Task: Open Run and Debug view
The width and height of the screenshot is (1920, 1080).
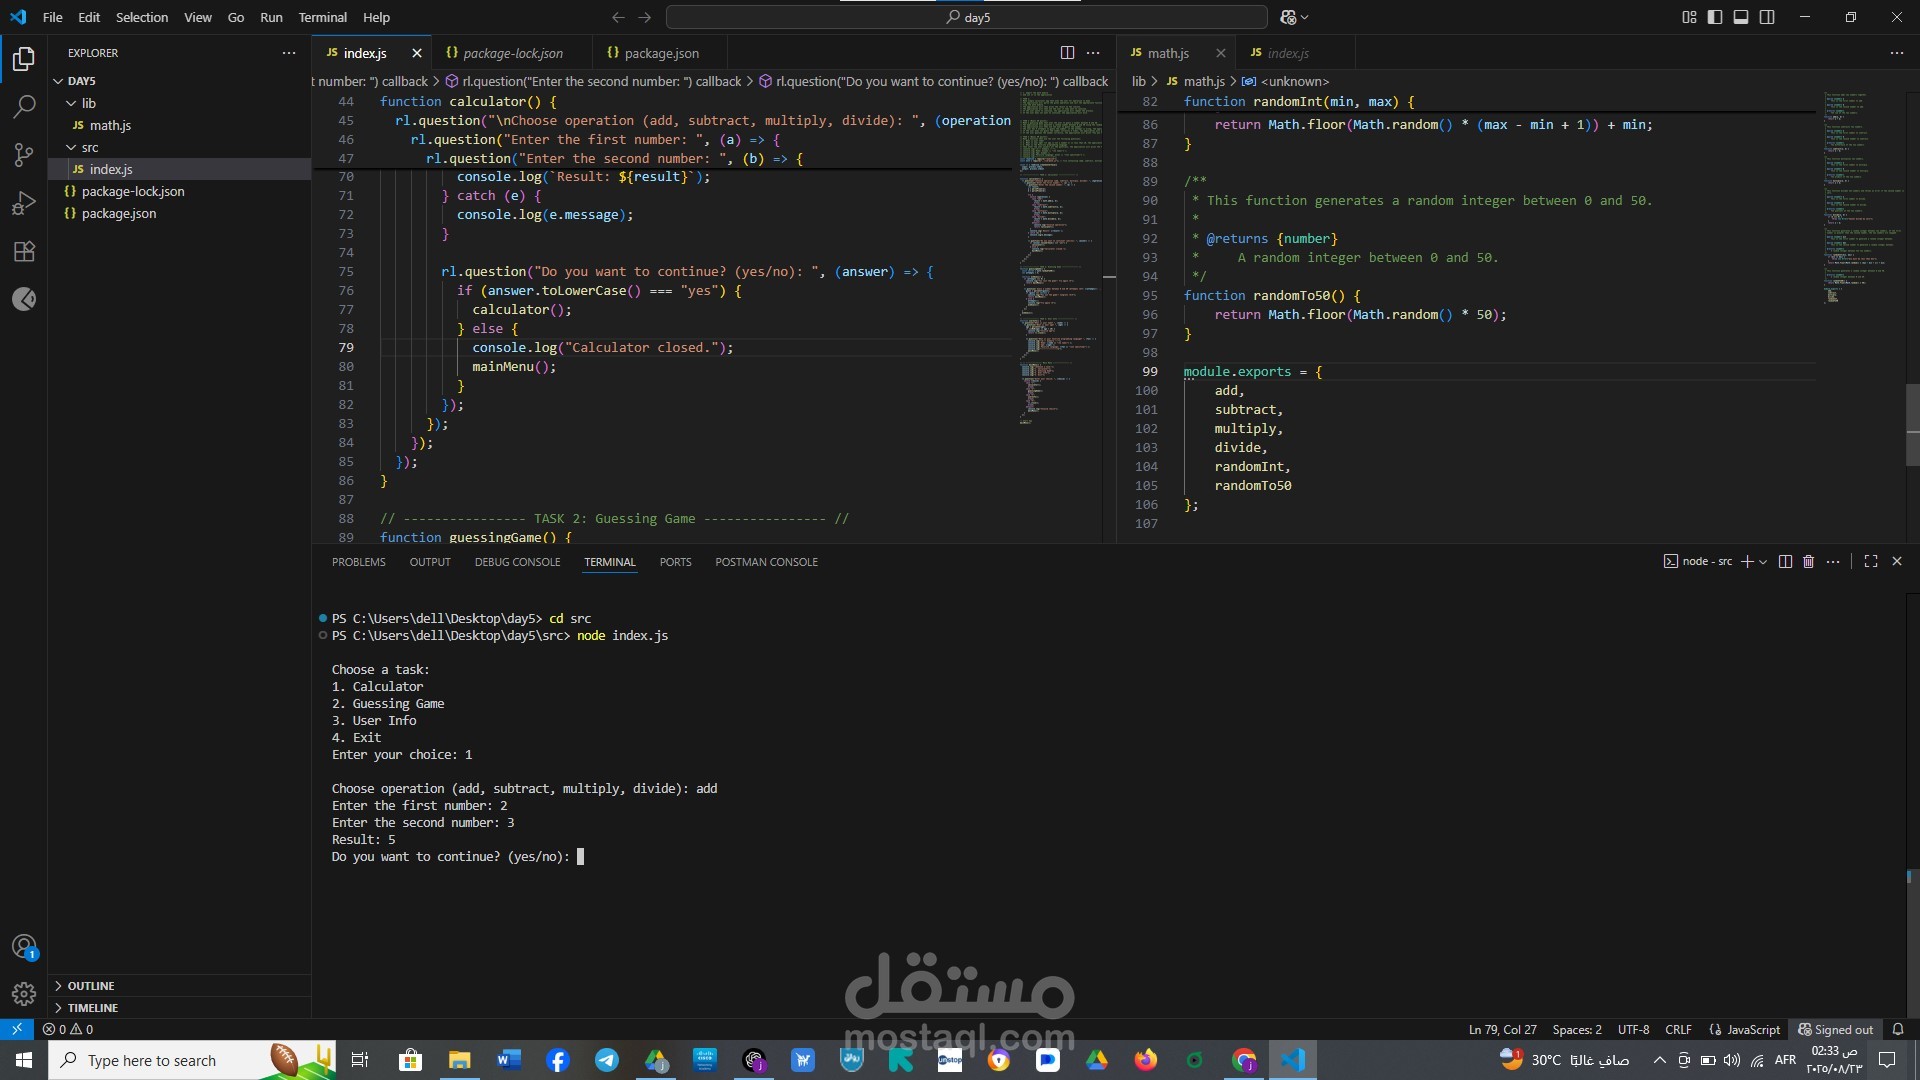Action: pos(24,203)
